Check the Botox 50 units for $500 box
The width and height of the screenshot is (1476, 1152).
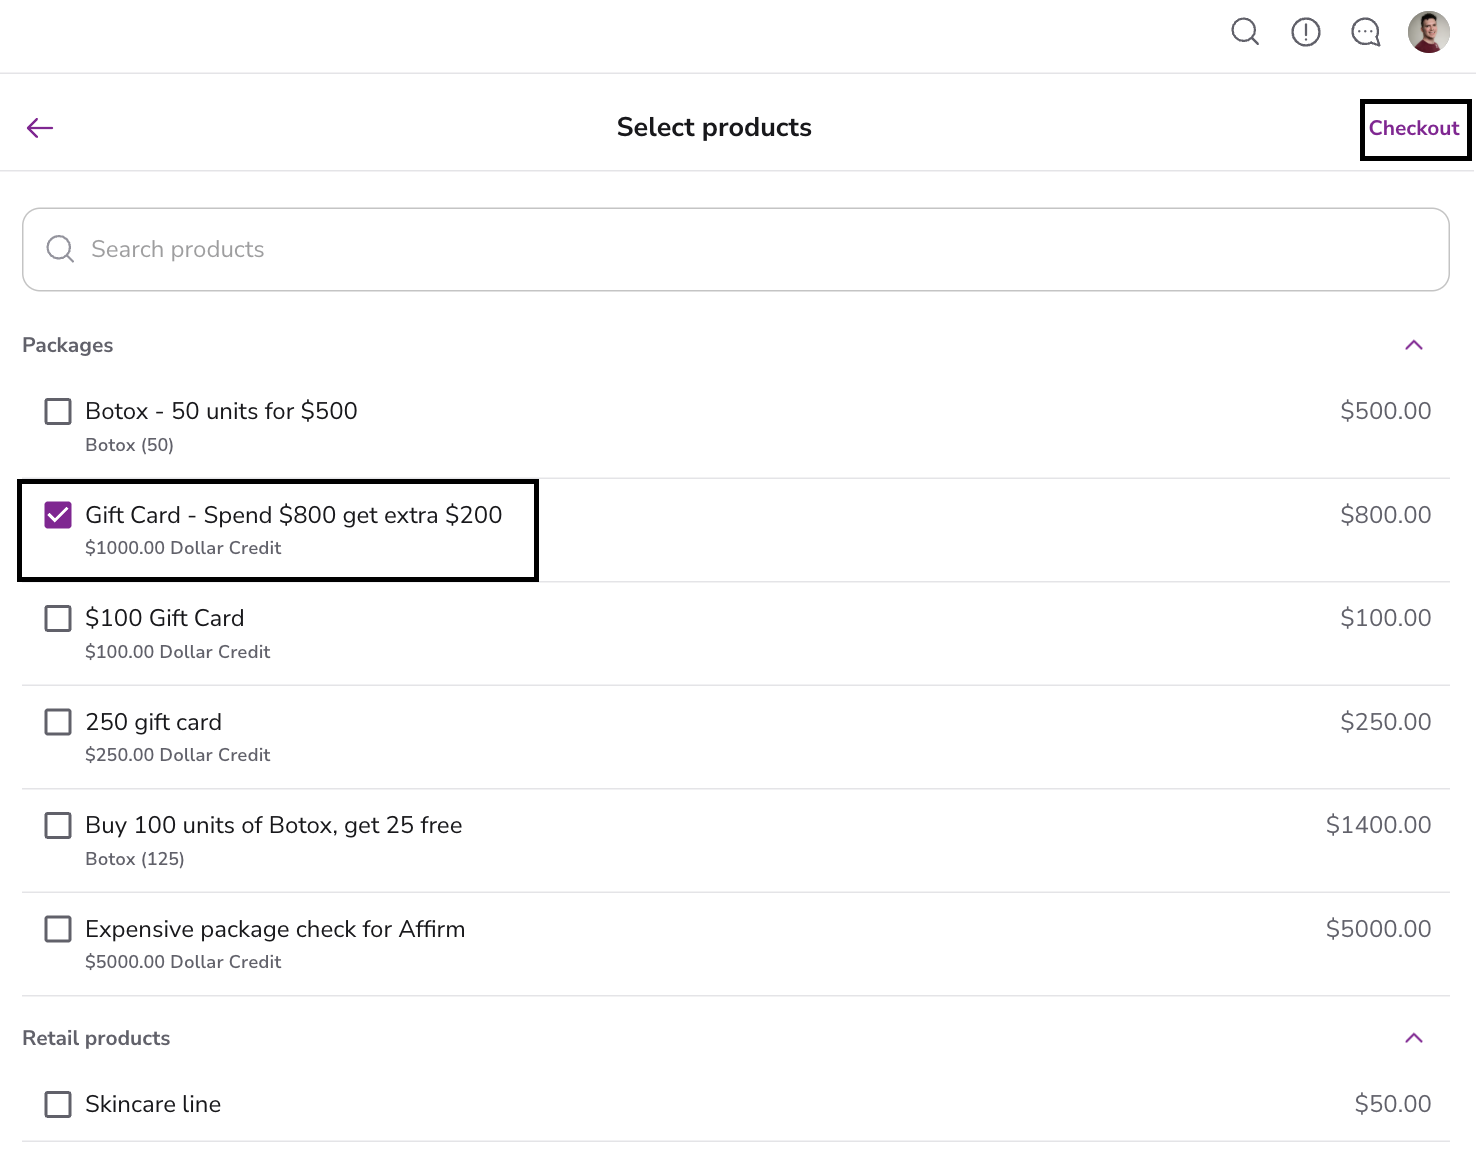58,411
